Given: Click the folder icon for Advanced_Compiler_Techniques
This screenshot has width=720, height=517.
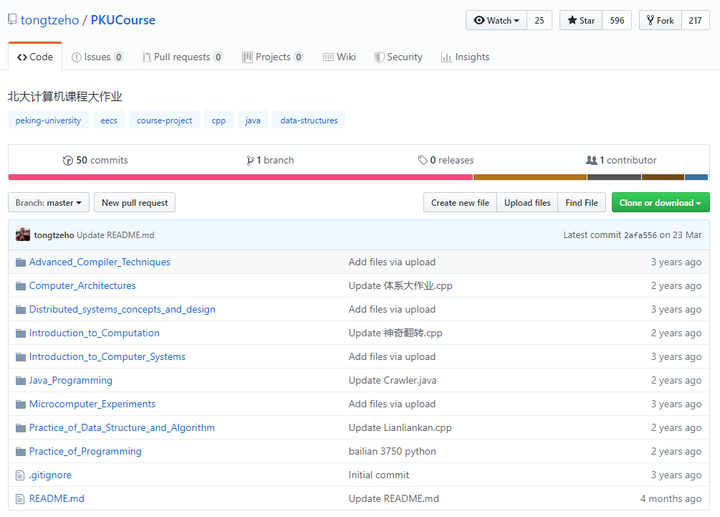Looking at the screenshot, I should (x=20, y=262).
